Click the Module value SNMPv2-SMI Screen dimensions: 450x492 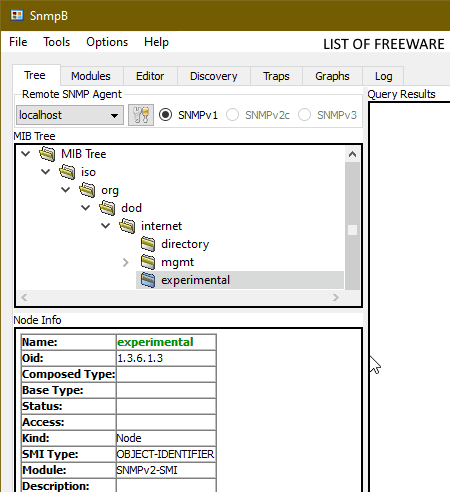[x=147, y=470]
